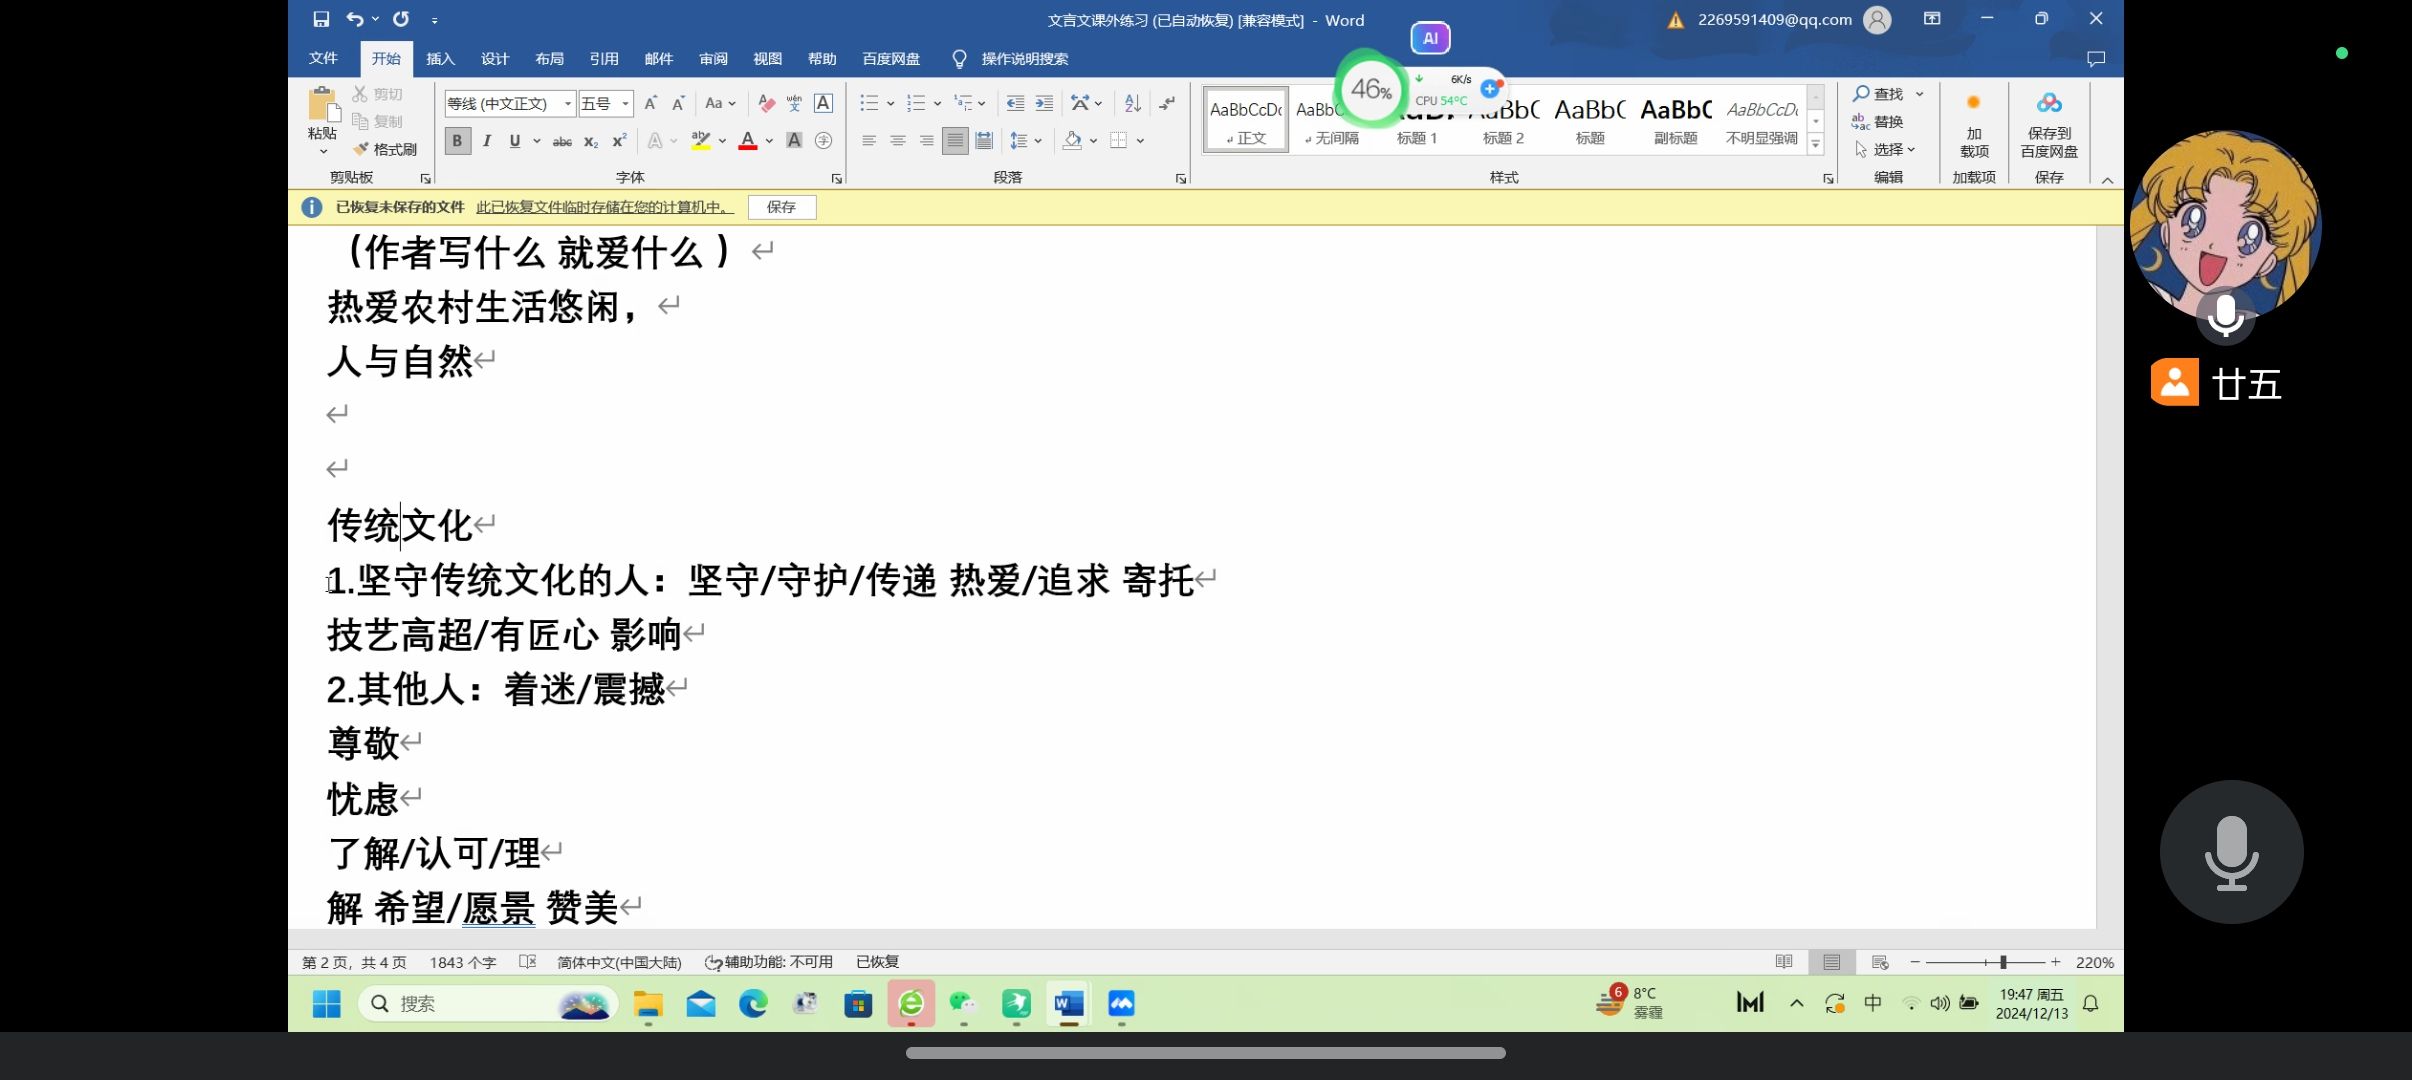Toggle Italic formatting
Viewport: 2412px width, 1080px height.
[486, 141]
